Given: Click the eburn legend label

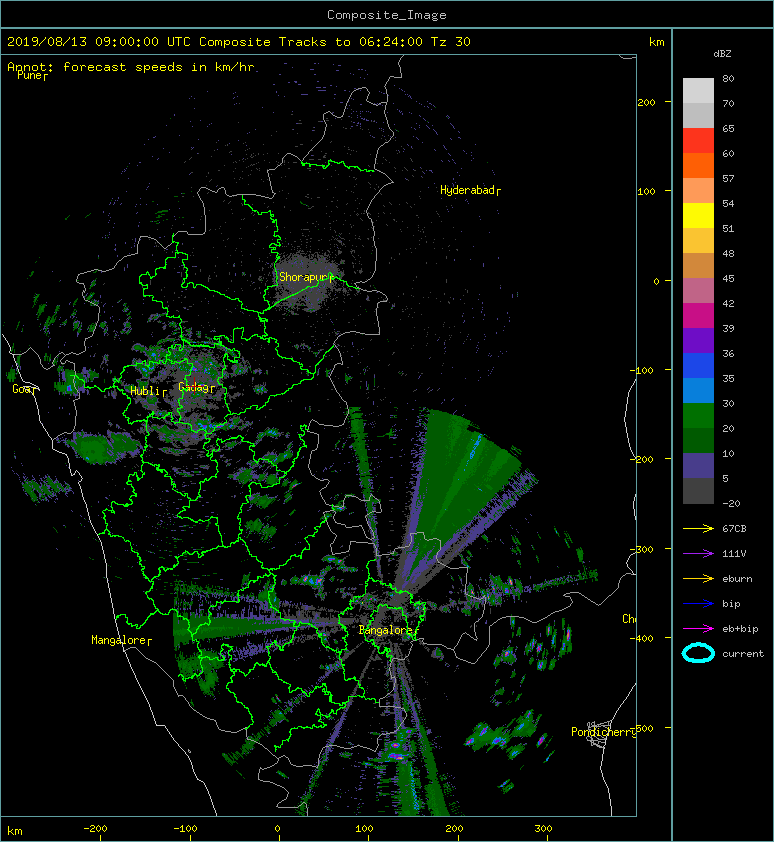Looking at the screenshot, I should 737,578.
